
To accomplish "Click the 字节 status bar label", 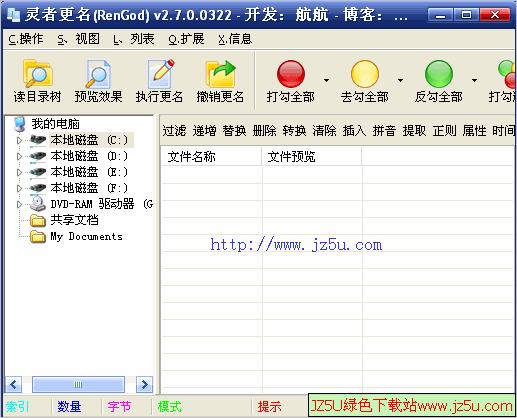I will click(119, 407).
